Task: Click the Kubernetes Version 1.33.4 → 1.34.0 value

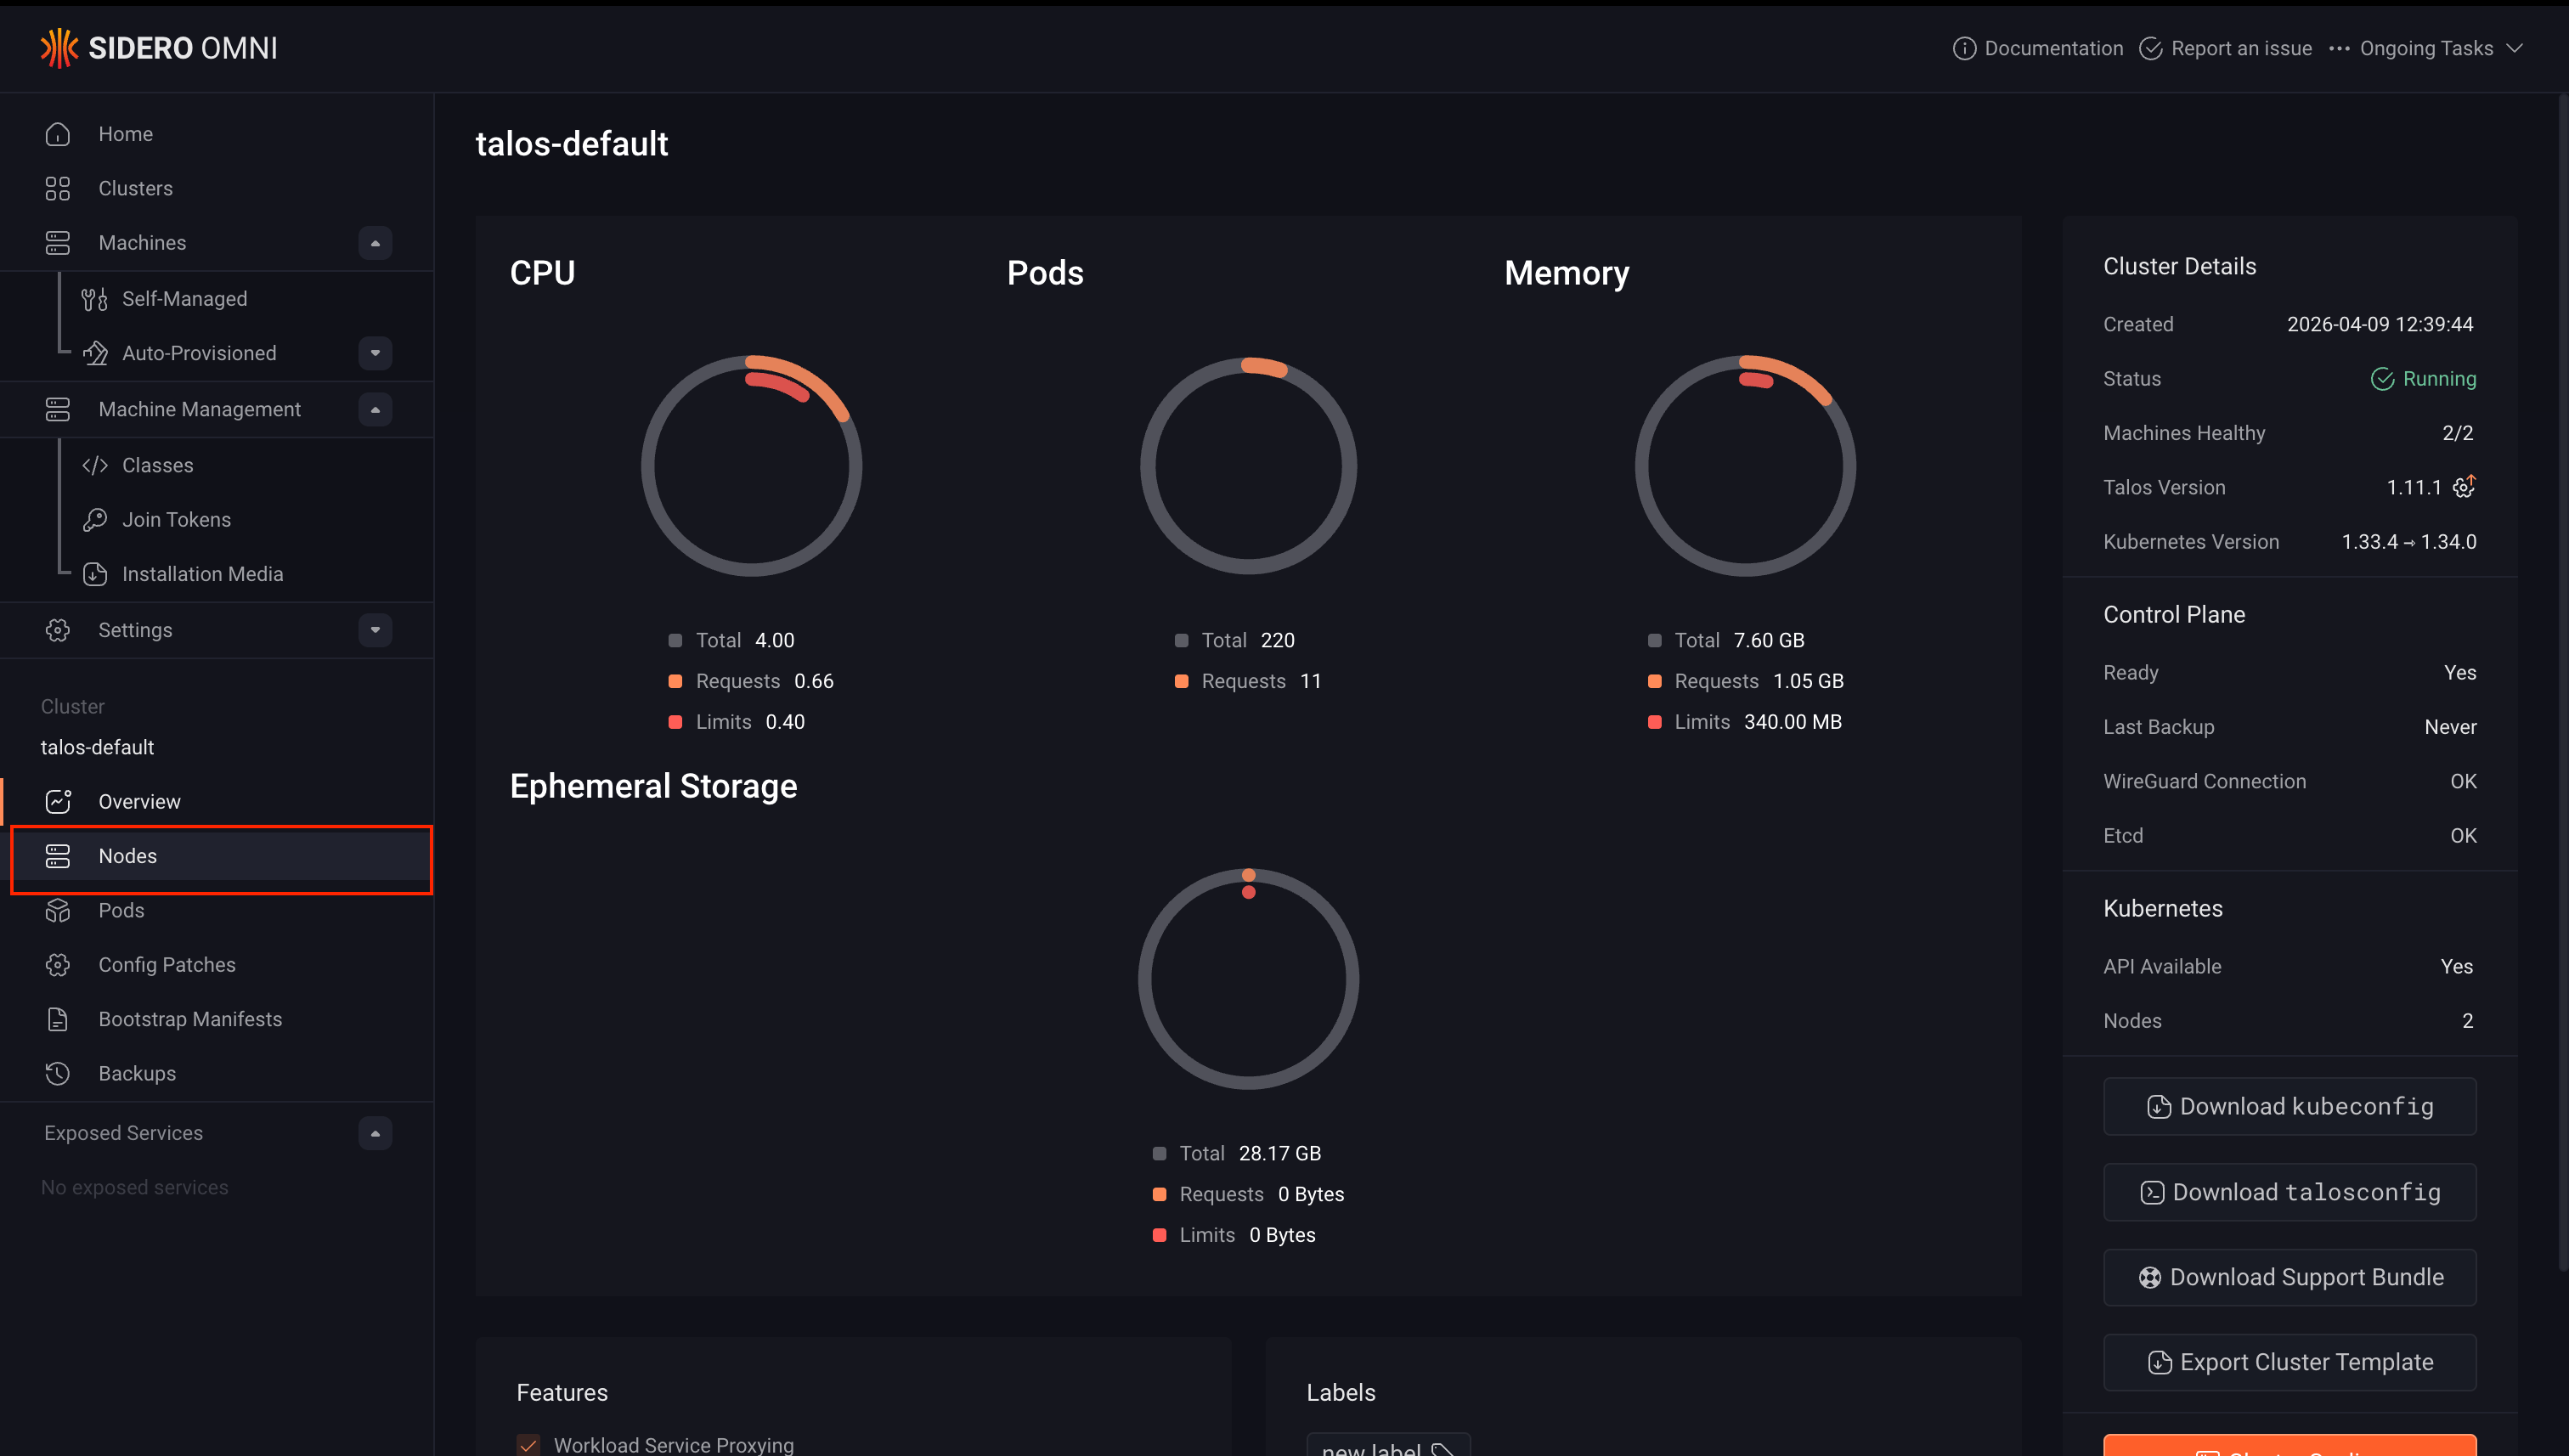Action: [2409, 542]
